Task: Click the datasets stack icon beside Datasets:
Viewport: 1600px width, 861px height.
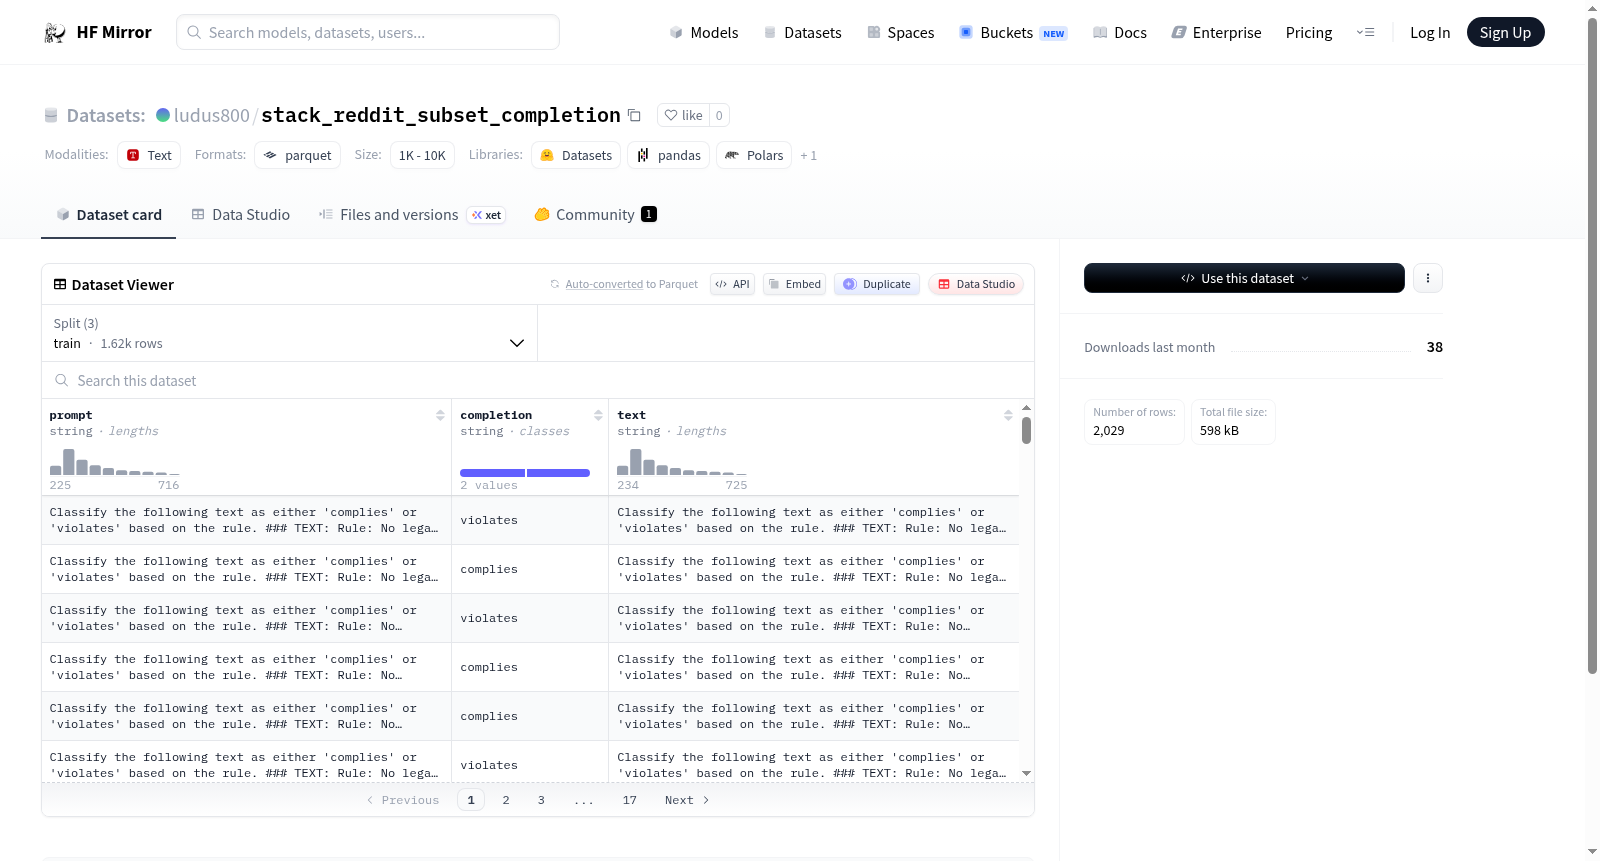Action: (x=51, y=116)
